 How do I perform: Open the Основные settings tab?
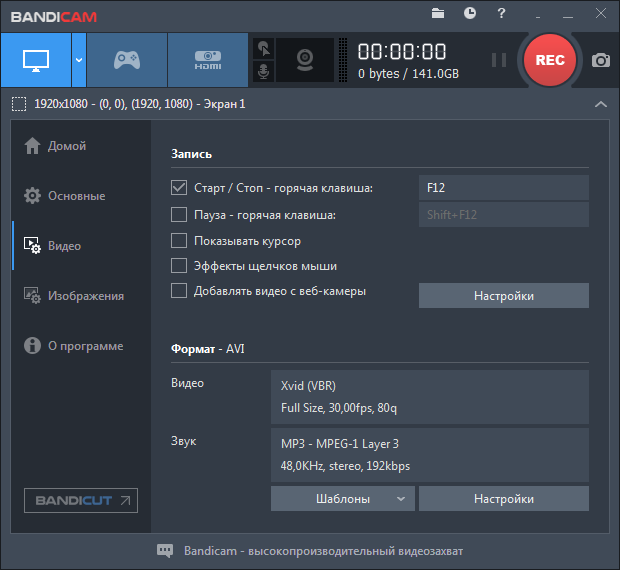pyautogui.click(x=76, y=196)
